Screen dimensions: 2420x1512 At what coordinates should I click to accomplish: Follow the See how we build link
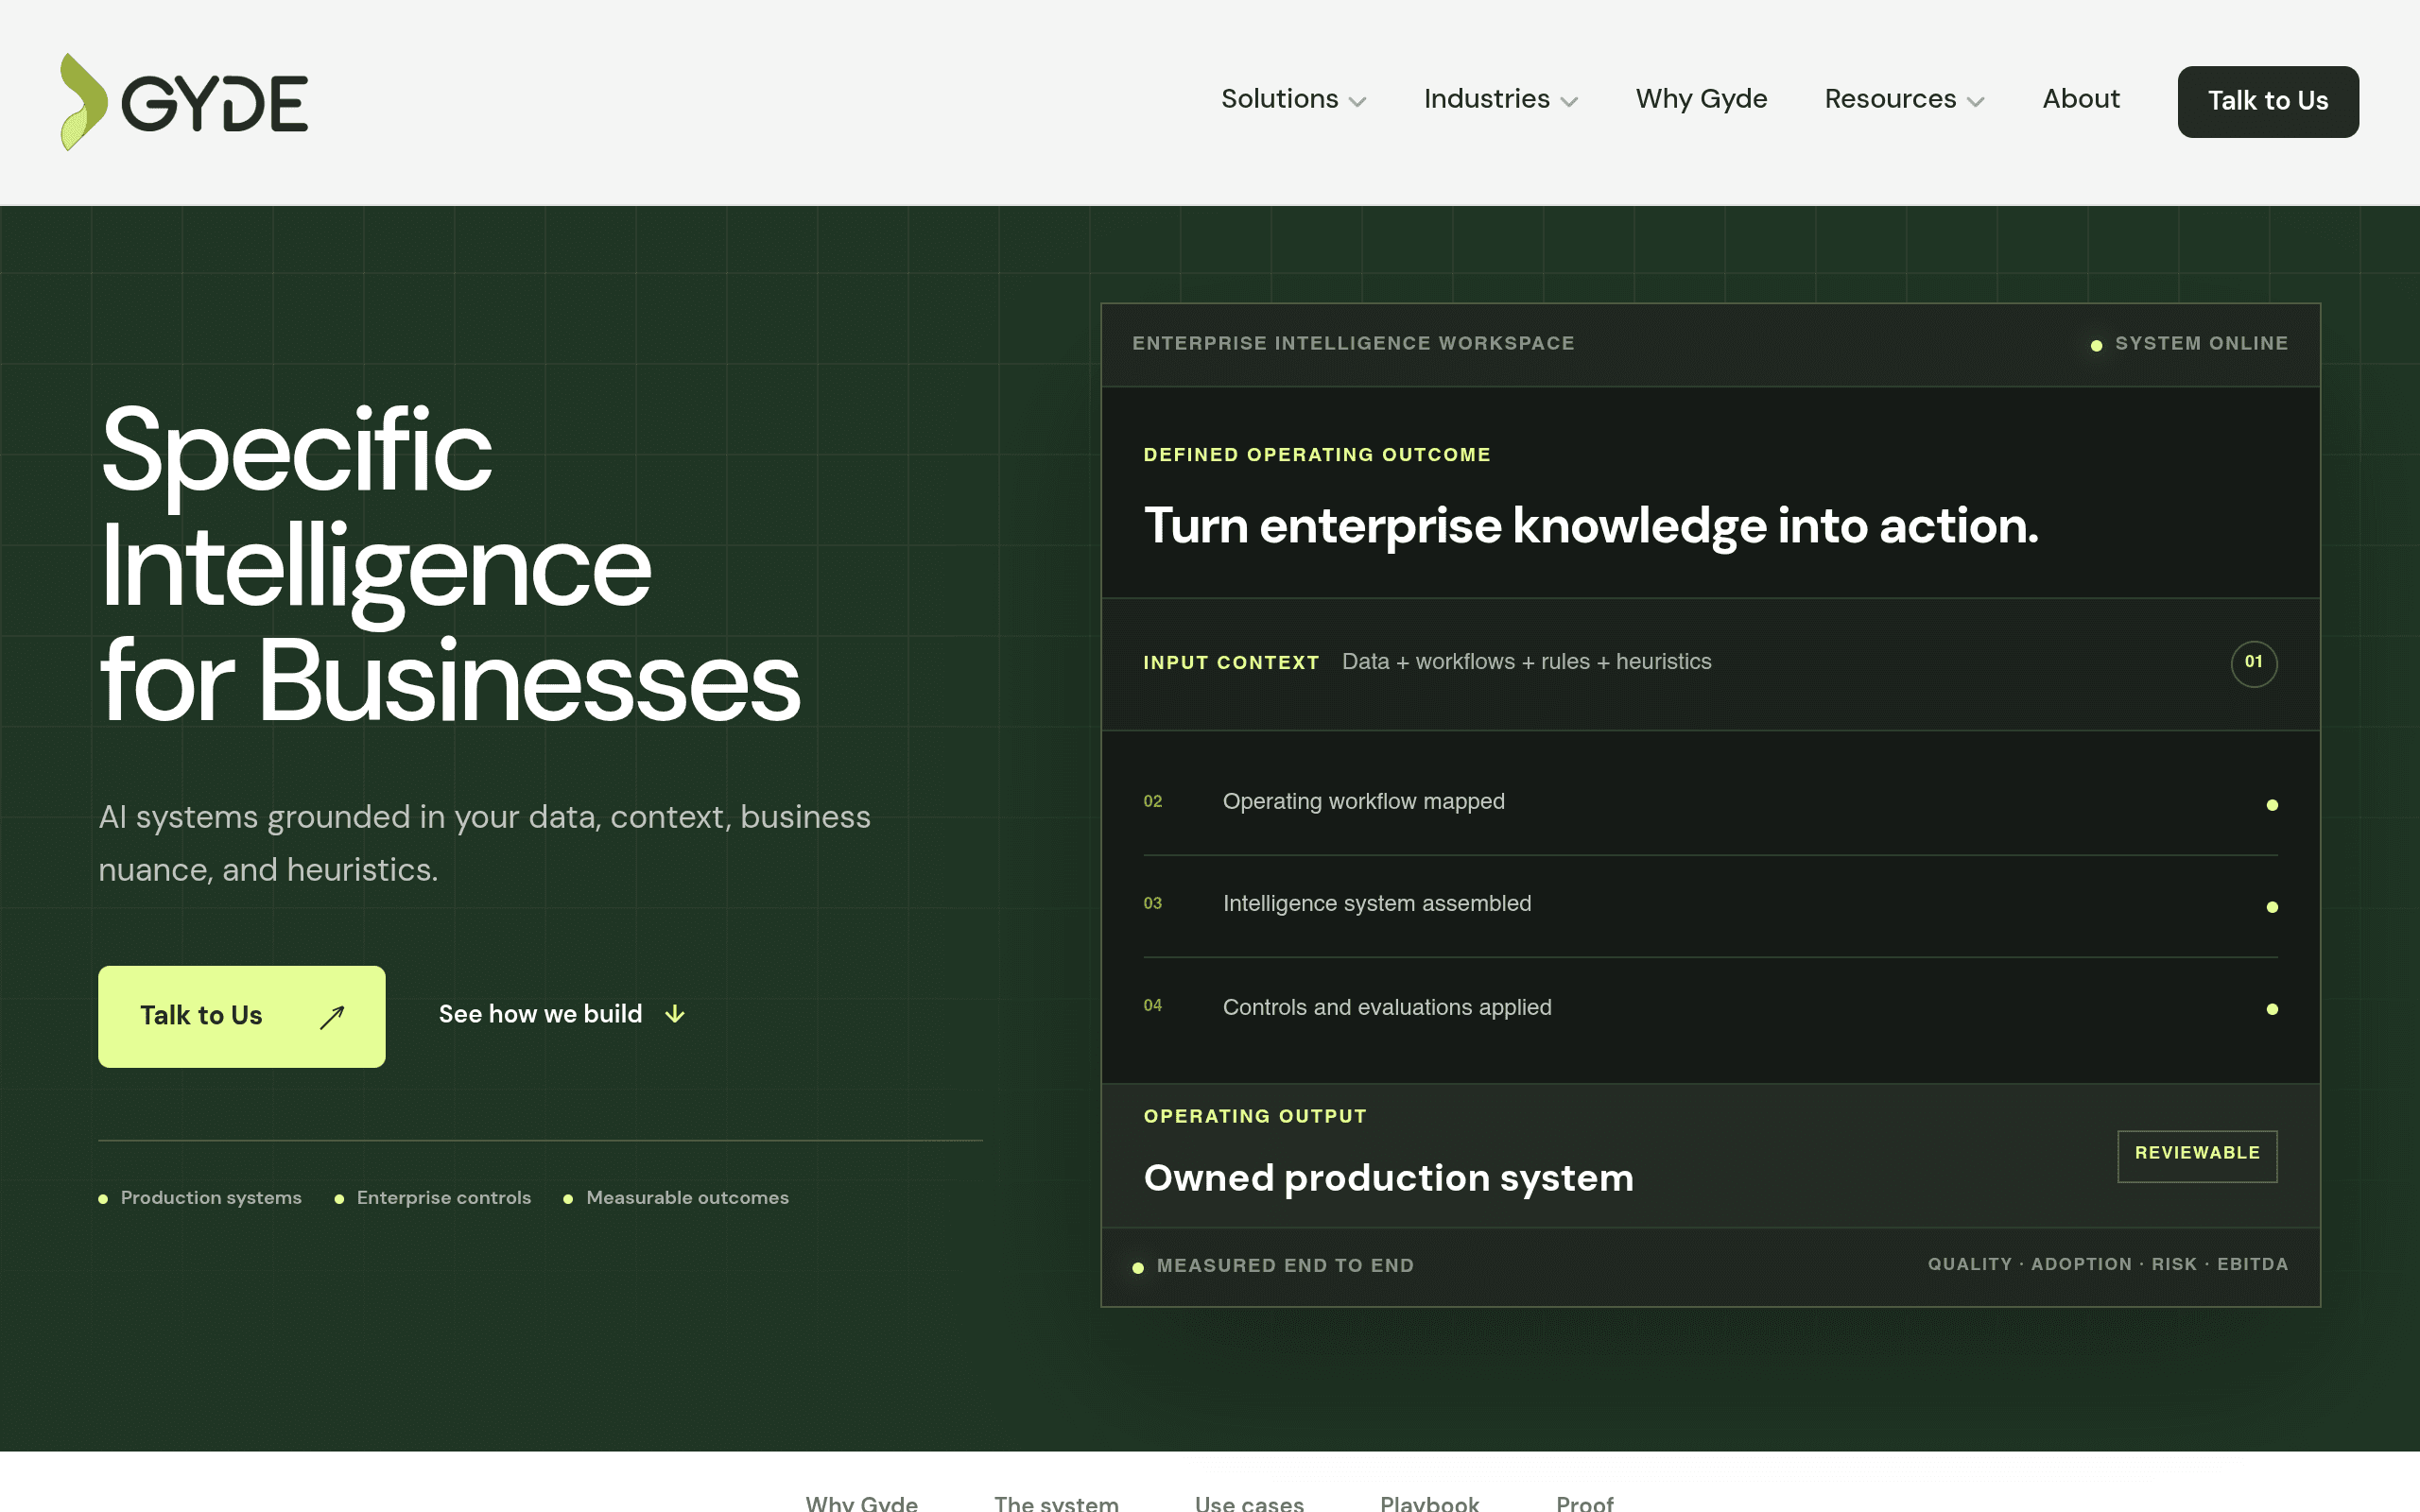[x=561, y=1014]
